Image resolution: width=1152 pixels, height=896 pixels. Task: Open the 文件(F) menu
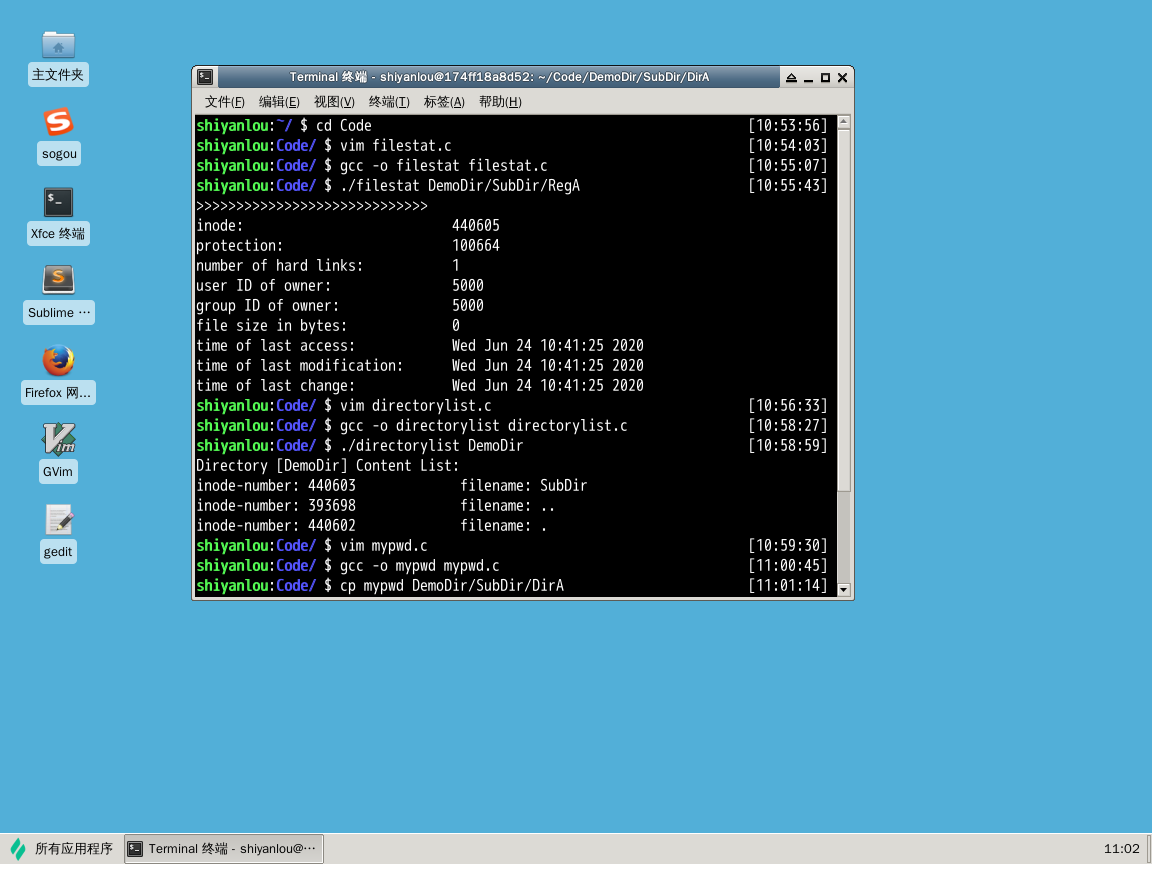click(x=224, y=102)
